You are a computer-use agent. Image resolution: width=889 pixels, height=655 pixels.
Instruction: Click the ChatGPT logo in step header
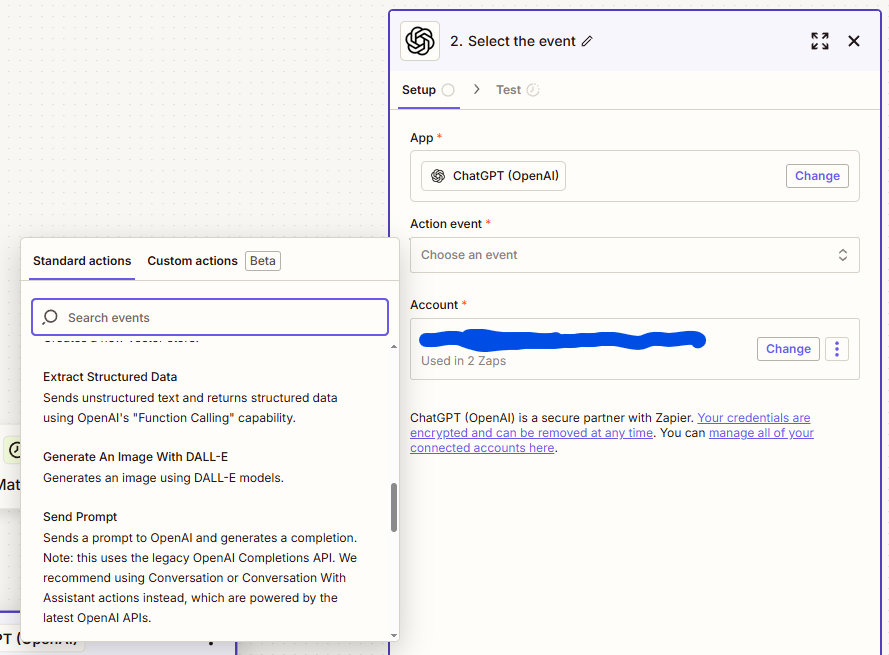click(420, 41)
